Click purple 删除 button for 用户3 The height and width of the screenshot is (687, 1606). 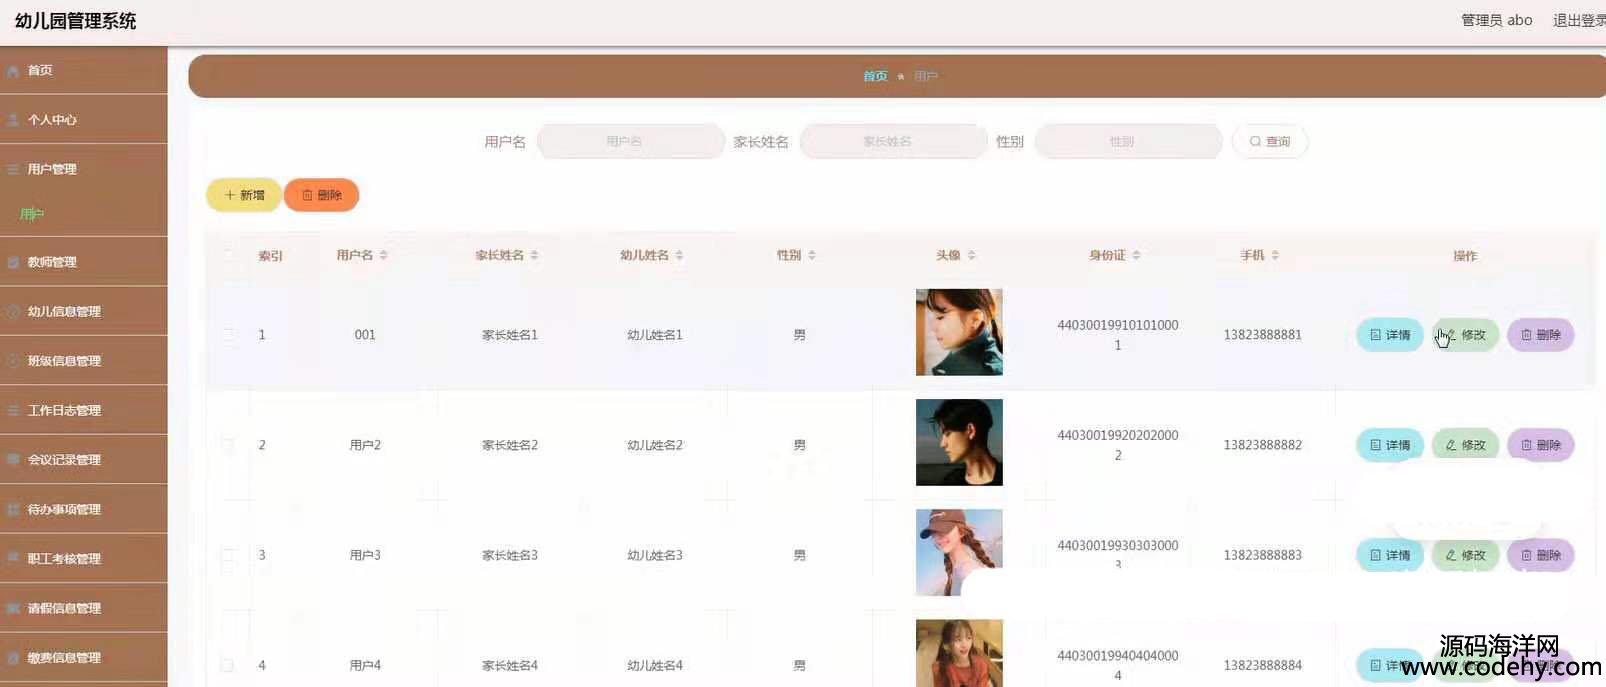click(x=1540, y=555)
